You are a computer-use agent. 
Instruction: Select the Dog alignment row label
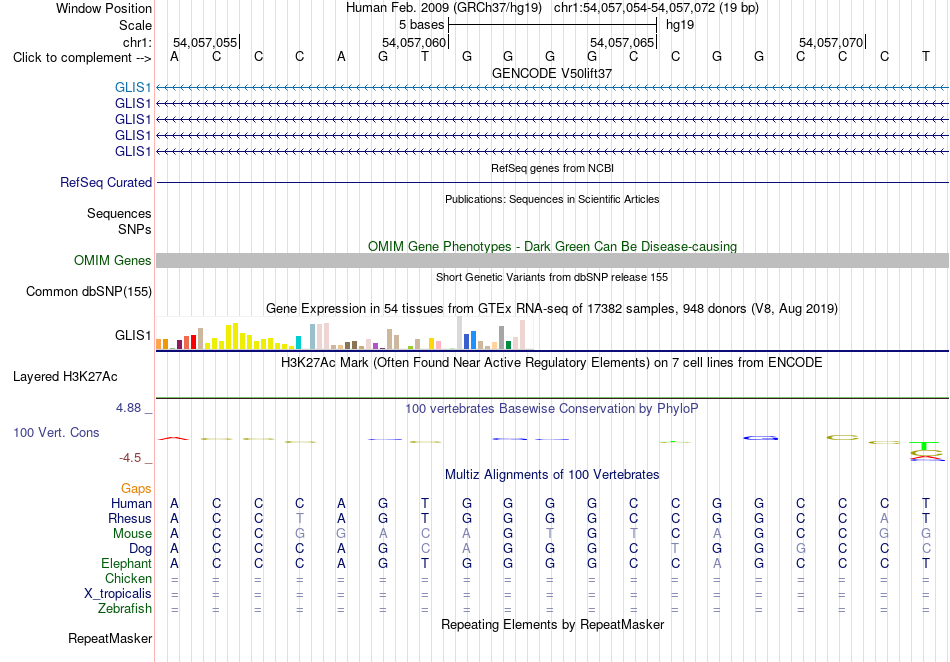pyautogui.click(x=140, y=549)
